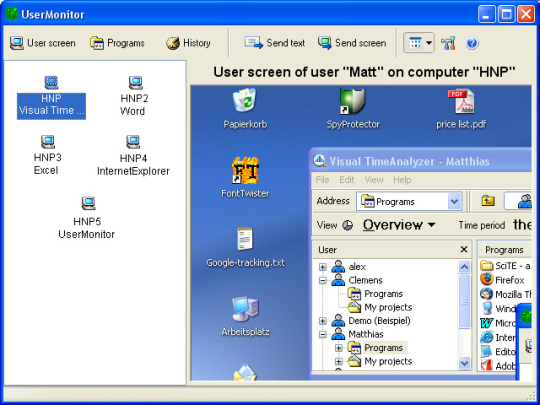
Task: Expand the alex user node
Action: [322, 267]
